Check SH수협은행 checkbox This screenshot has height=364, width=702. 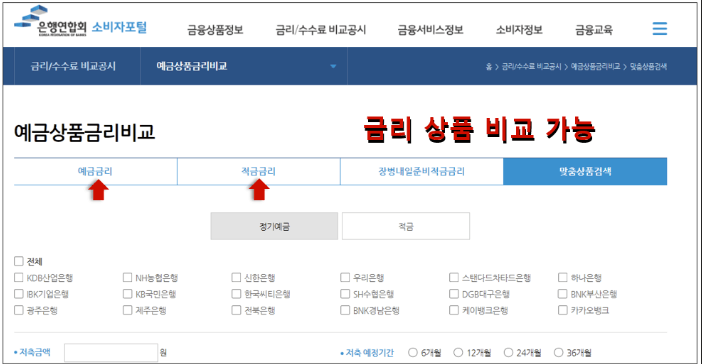(x=345, y=294)
